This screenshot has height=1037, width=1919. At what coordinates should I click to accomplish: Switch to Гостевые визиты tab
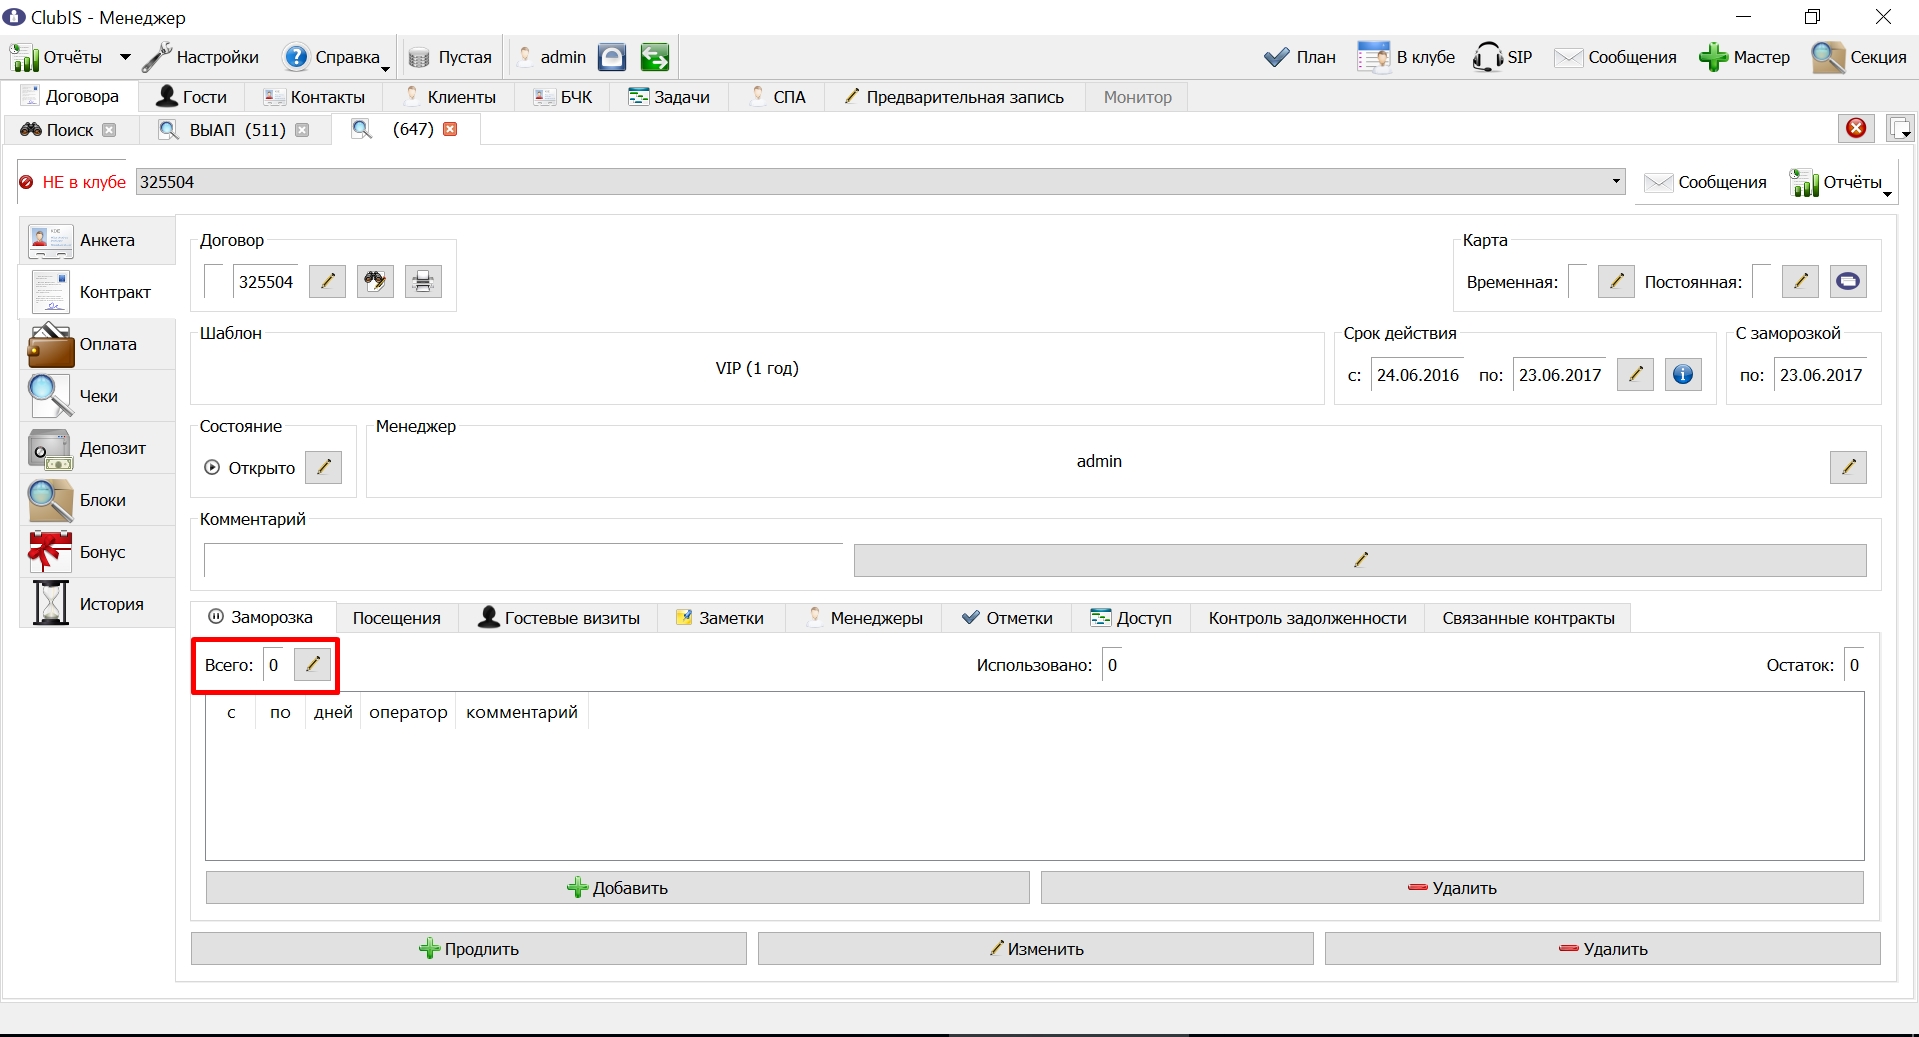pyautogui.click(x=559, y=618)
